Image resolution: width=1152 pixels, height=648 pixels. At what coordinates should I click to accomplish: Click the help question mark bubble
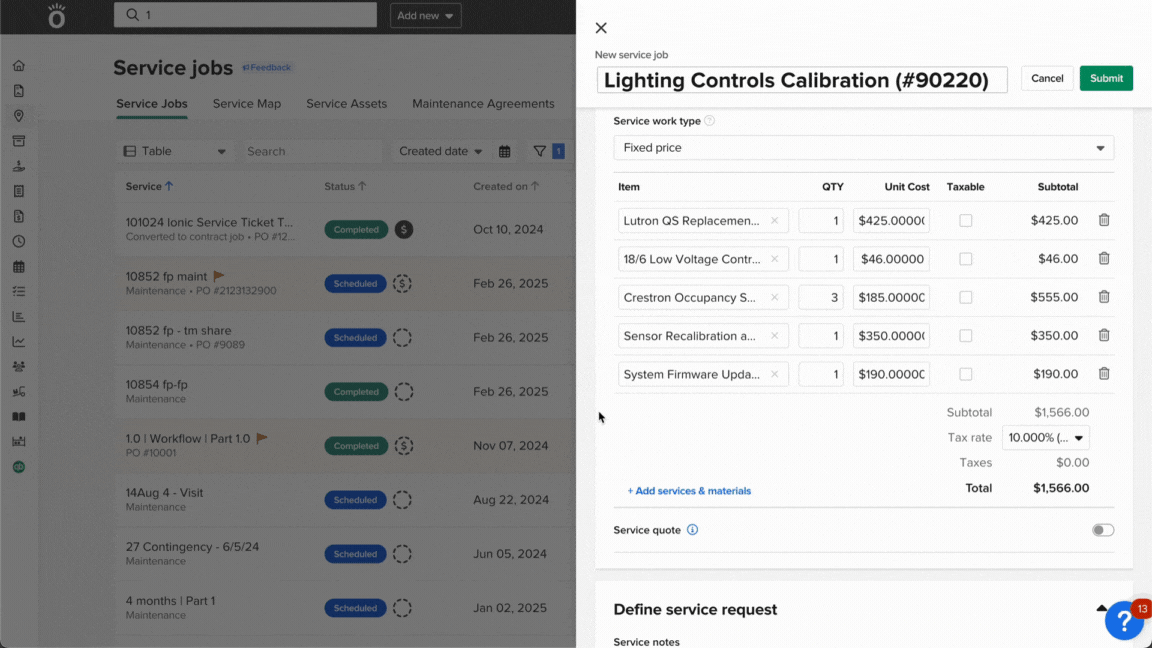click(1124, 621)
